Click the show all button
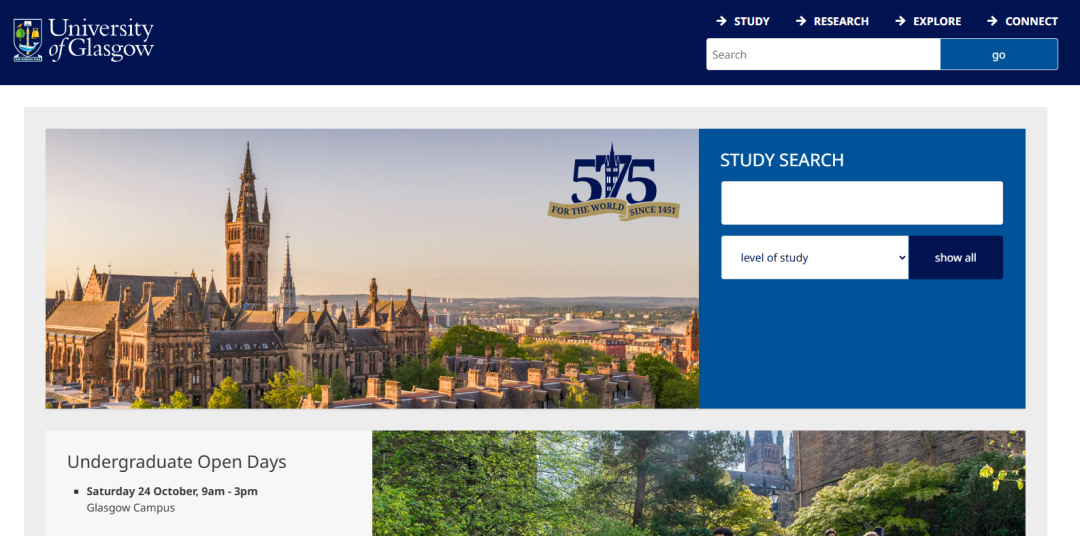This screenshot has height=536, width=1080. tap(955, 258)
